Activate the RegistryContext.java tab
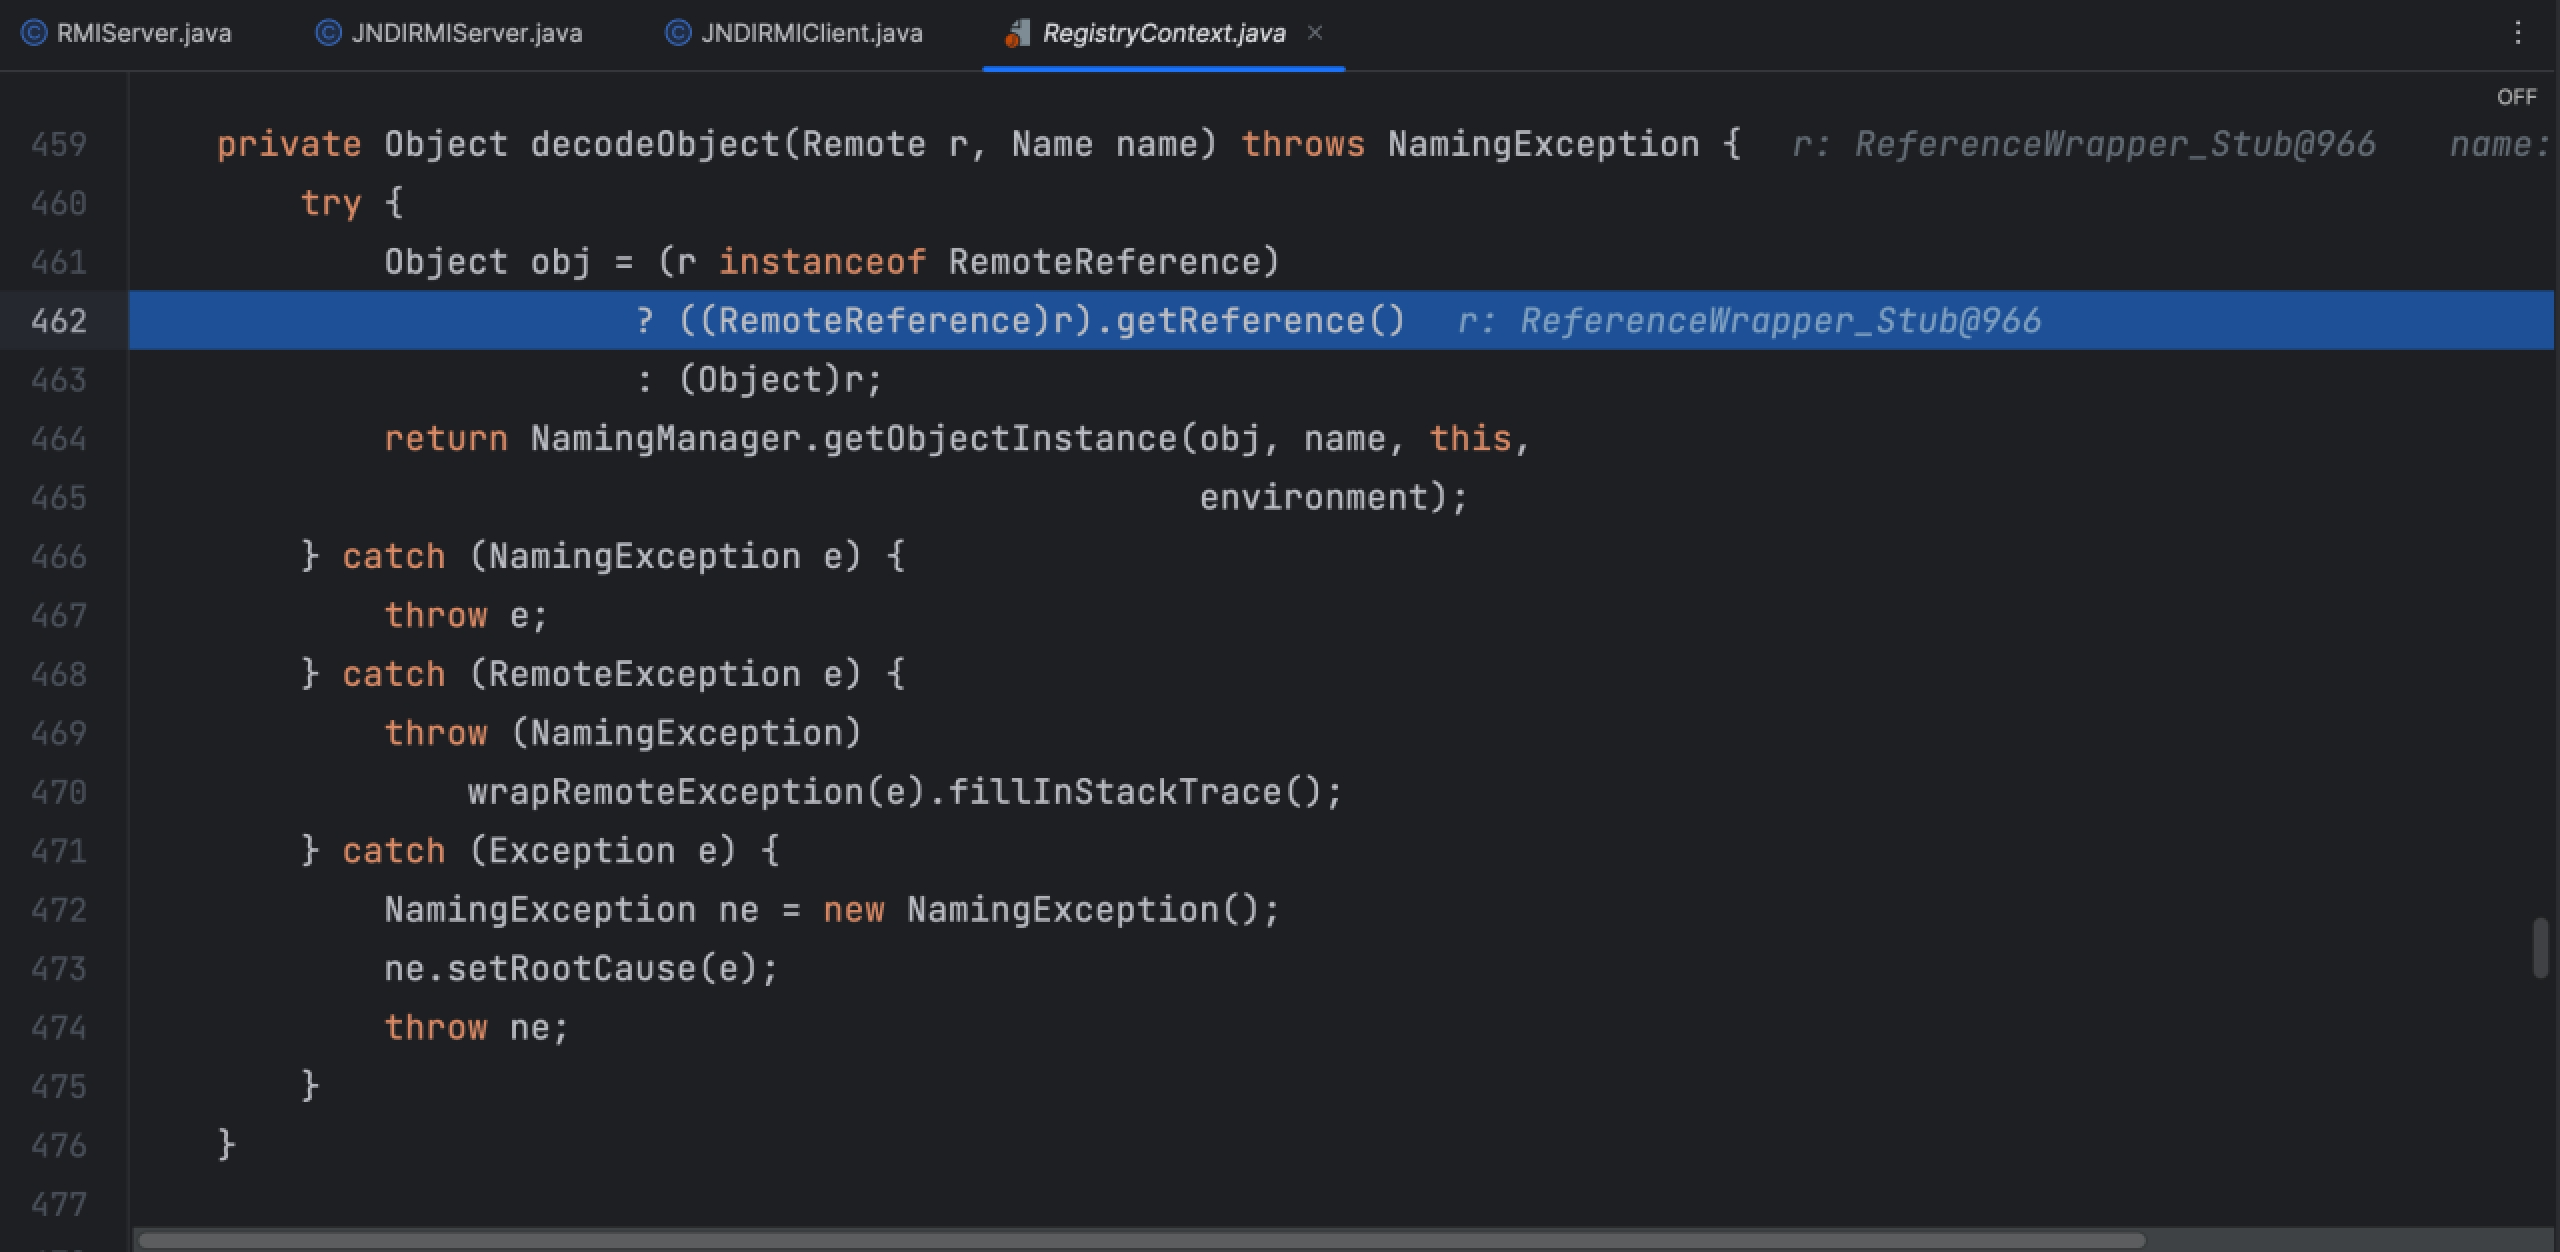 (x=1163, y=33)
